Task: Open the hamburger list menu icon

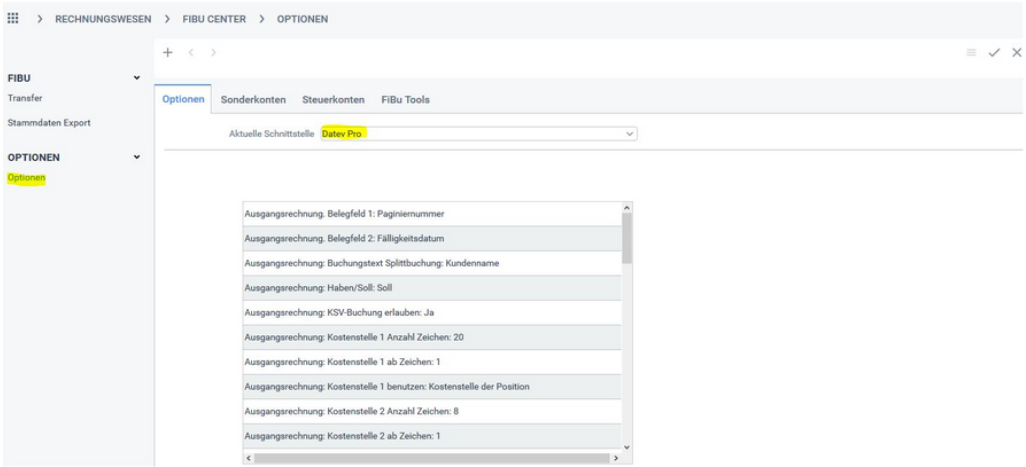Action: (971, 52)
